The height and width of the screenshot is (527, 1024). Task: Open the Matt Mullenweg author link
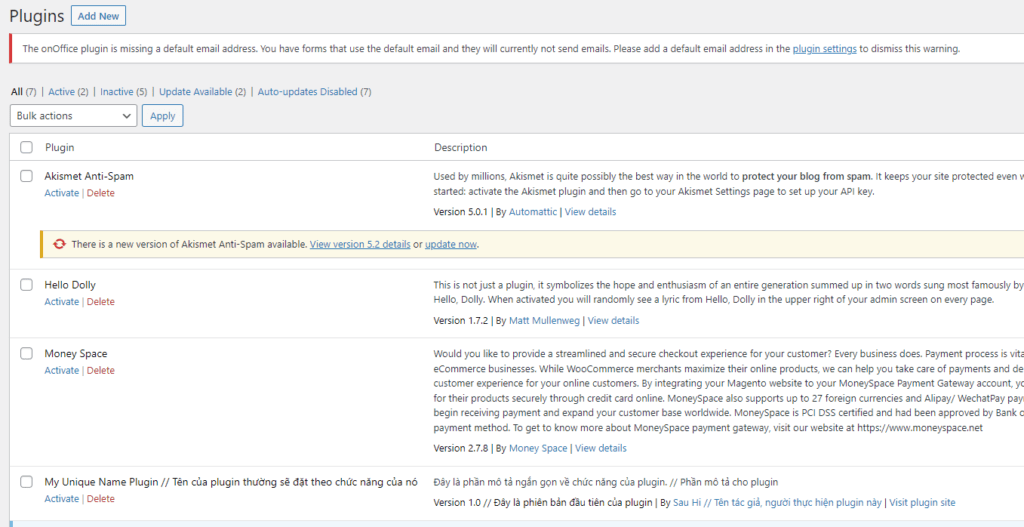[545, 321]
